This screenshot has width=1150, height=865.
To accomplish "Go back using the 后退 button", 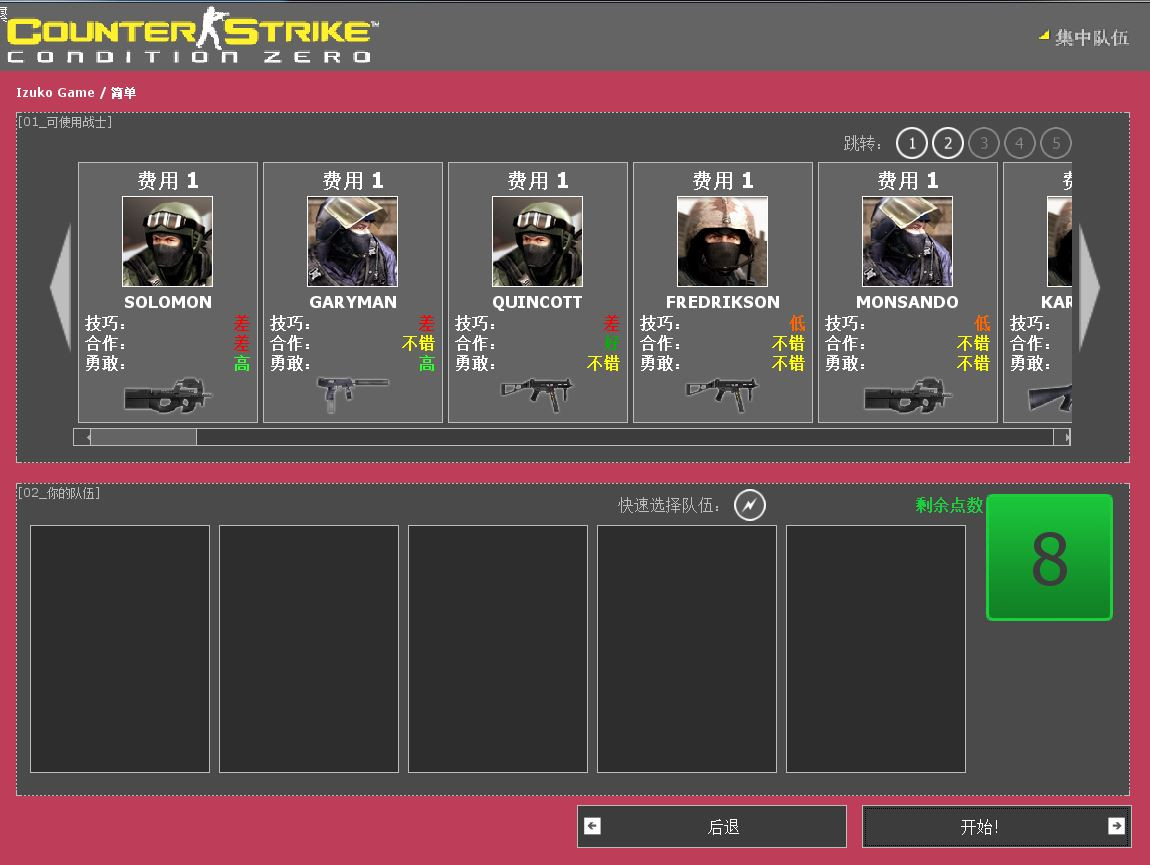I will click(x=710, y=826).
